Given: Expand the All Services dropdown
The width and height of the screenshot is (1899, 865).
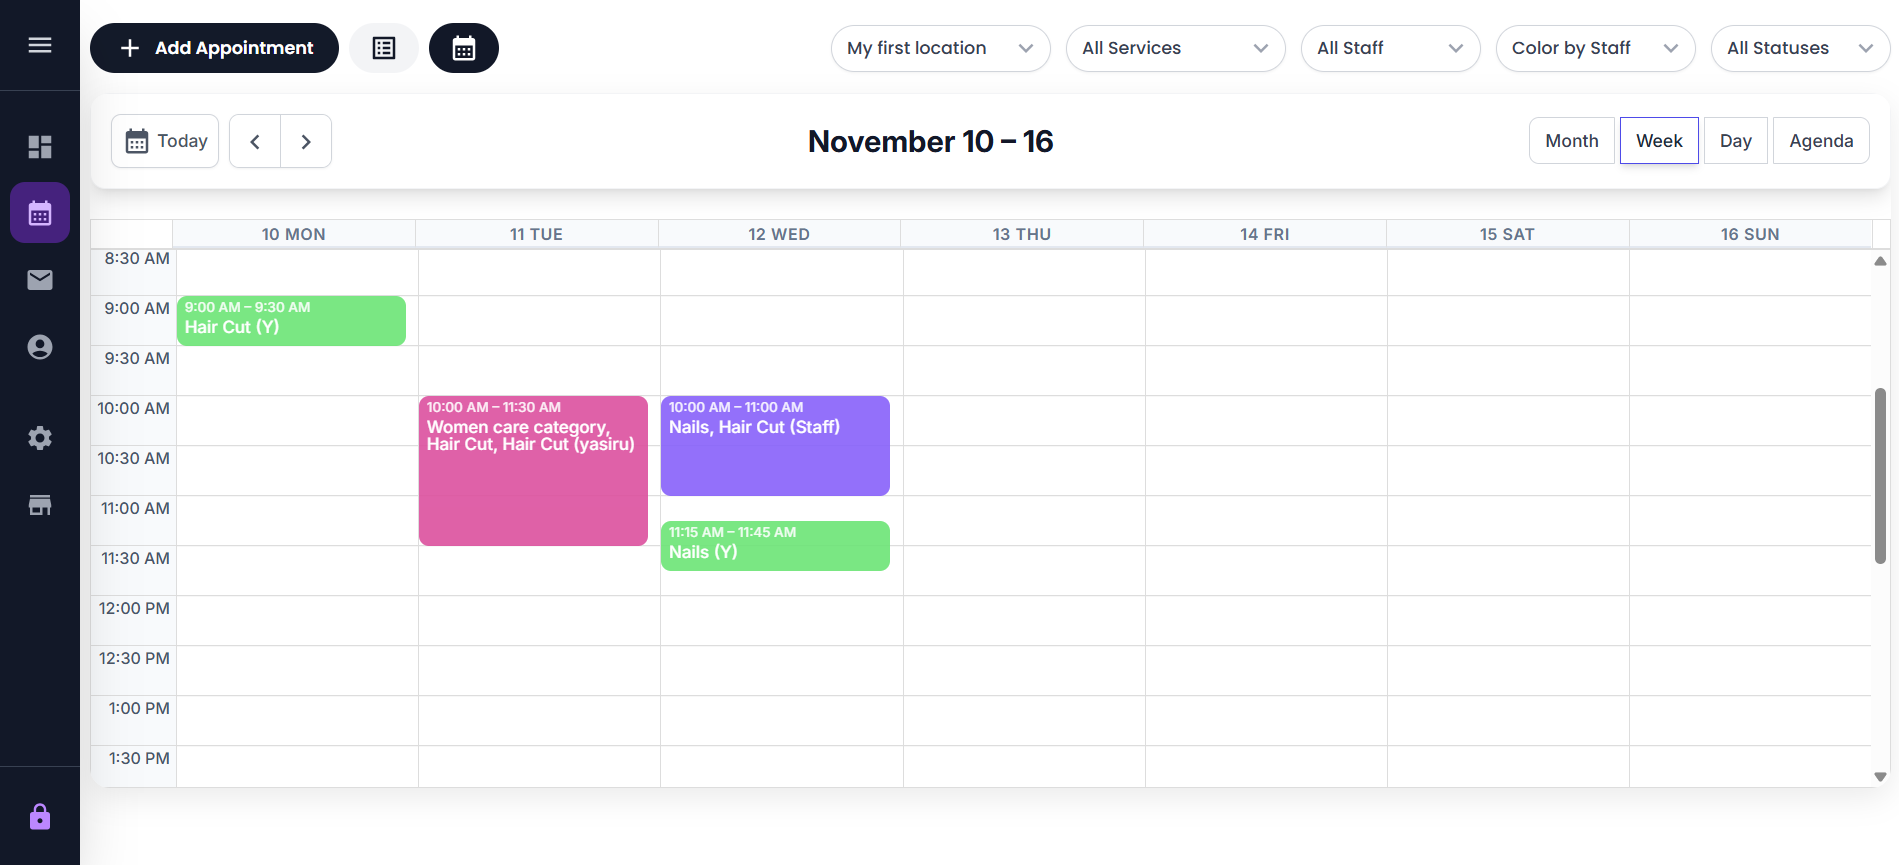Looking at the screenshot, I should tap(1175, 47).
